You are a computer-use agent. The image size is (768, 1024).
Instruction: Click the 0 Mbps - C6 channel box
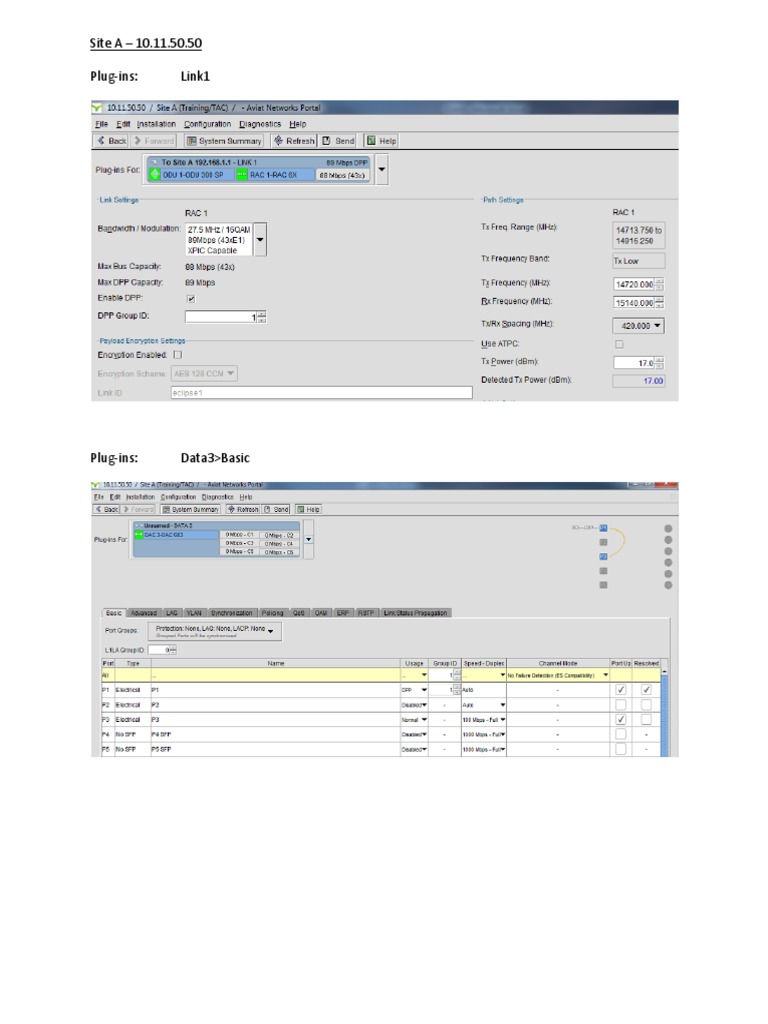pyautogui.click(x=279, y=552)
